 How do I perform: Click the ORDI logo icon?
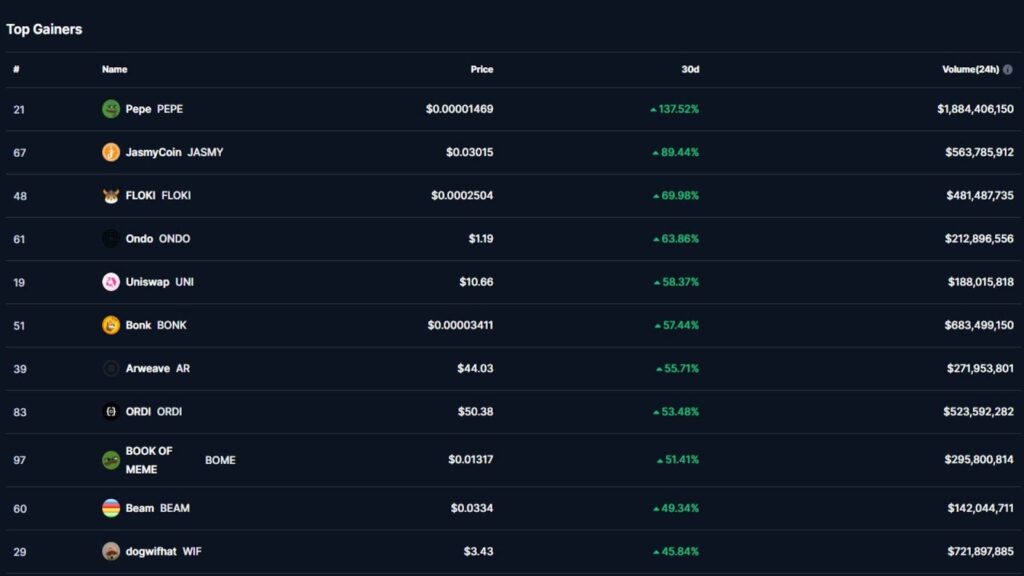point(111,411)
